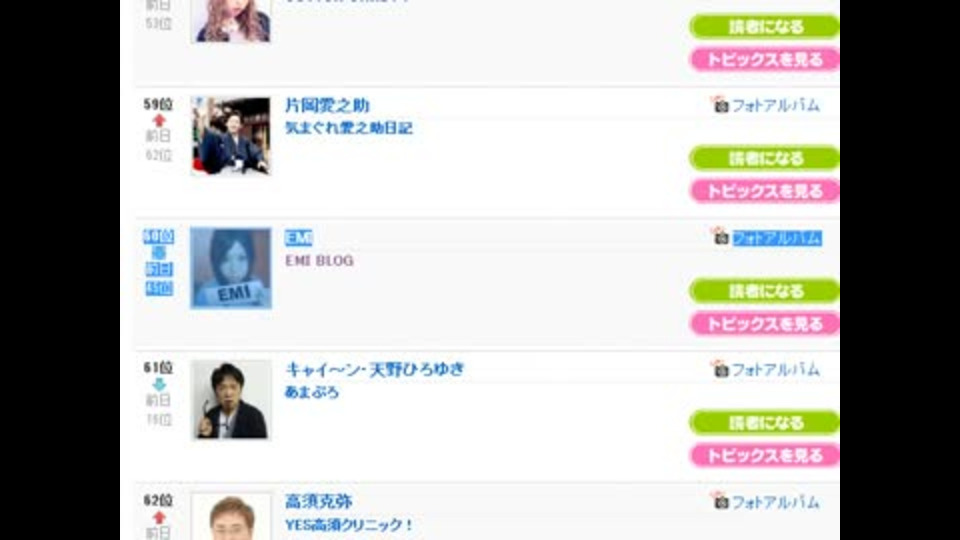Click トピックスを見る in 片岡愛之助 row

click(764, 191)
